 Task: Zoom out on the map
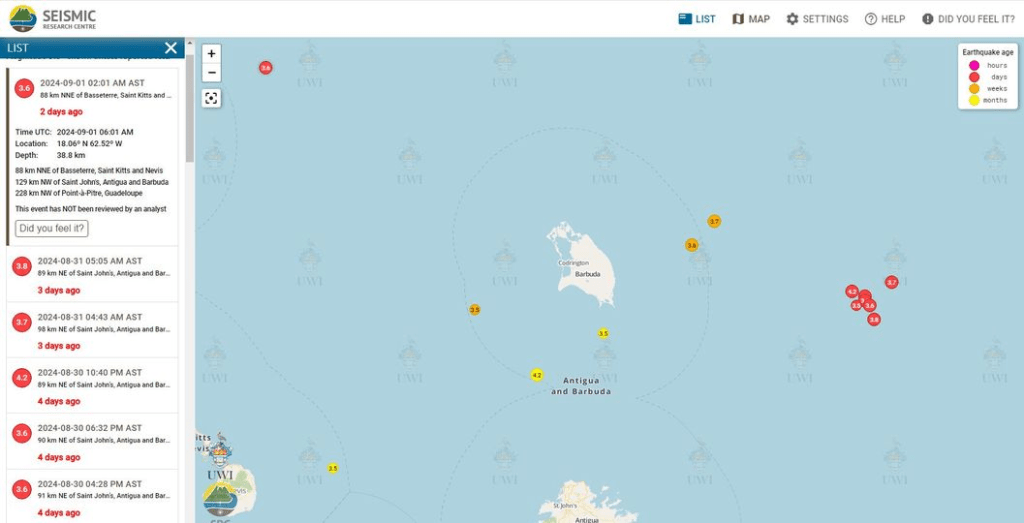coord(211,73)
